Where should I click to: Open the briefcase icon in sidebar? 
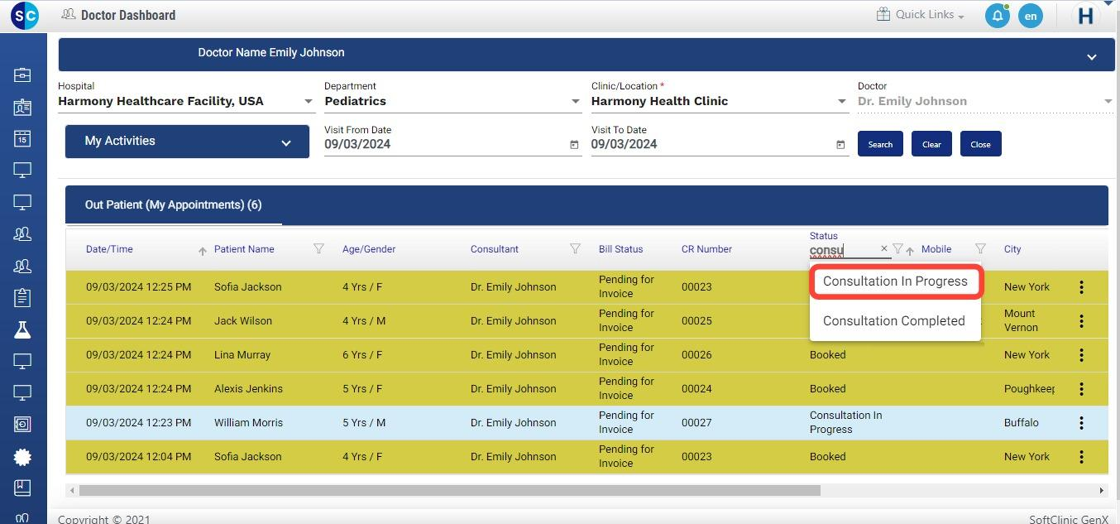coord(22,75)
